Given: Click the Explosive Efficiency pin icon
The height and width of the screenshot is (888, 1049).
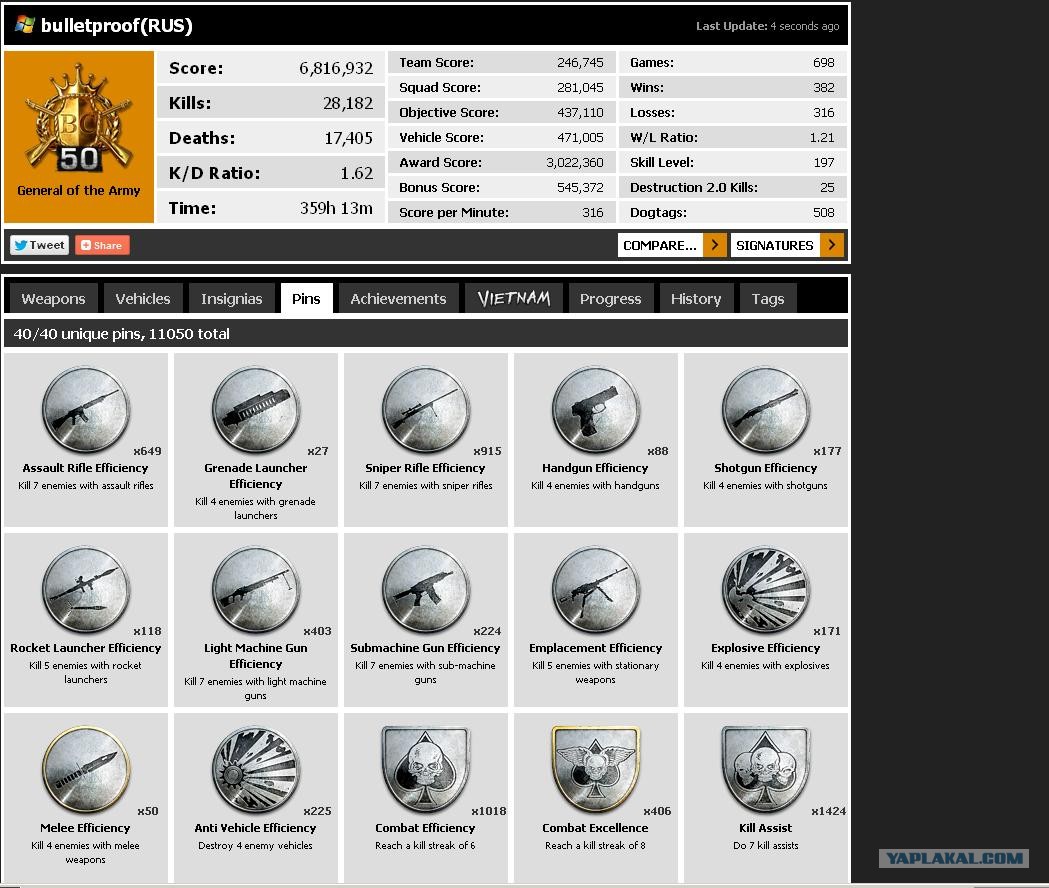Looking at the screenshot, I should [765, 590].
